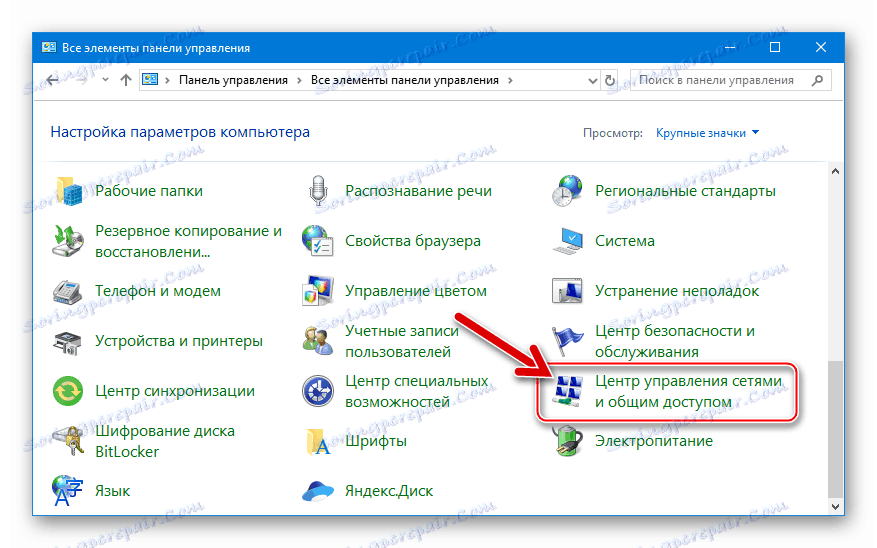
Task: Click the Центр безопасности flag icon
Action: coord(567,341)
